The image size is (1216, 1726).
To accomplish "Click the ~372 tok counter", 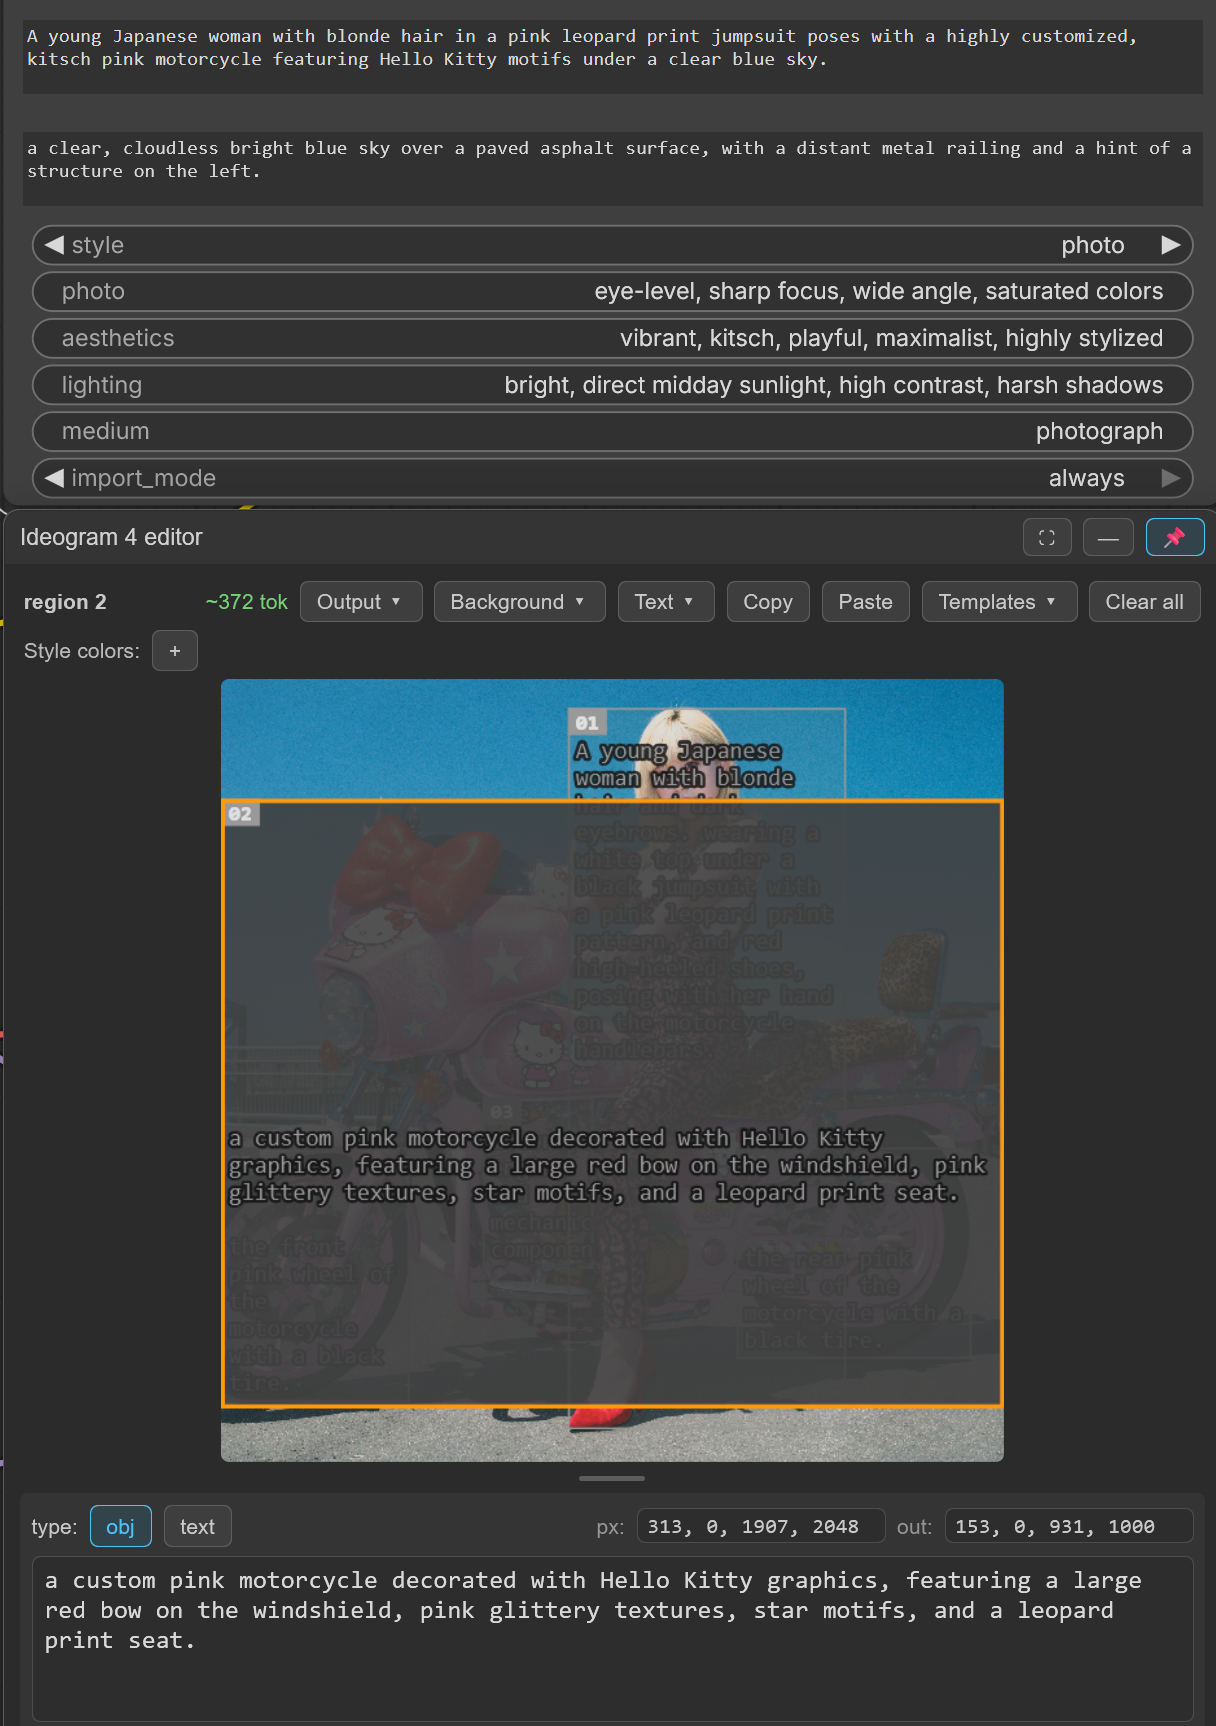I will pyautogui.click(x=246, y=602).
